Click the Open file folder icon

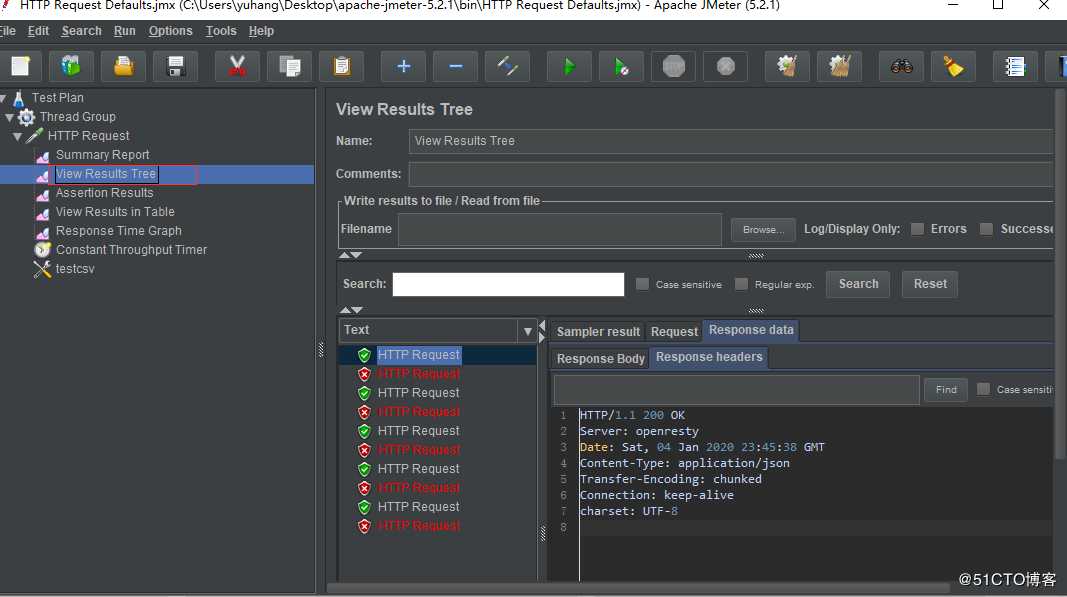(x=123, y=66)
